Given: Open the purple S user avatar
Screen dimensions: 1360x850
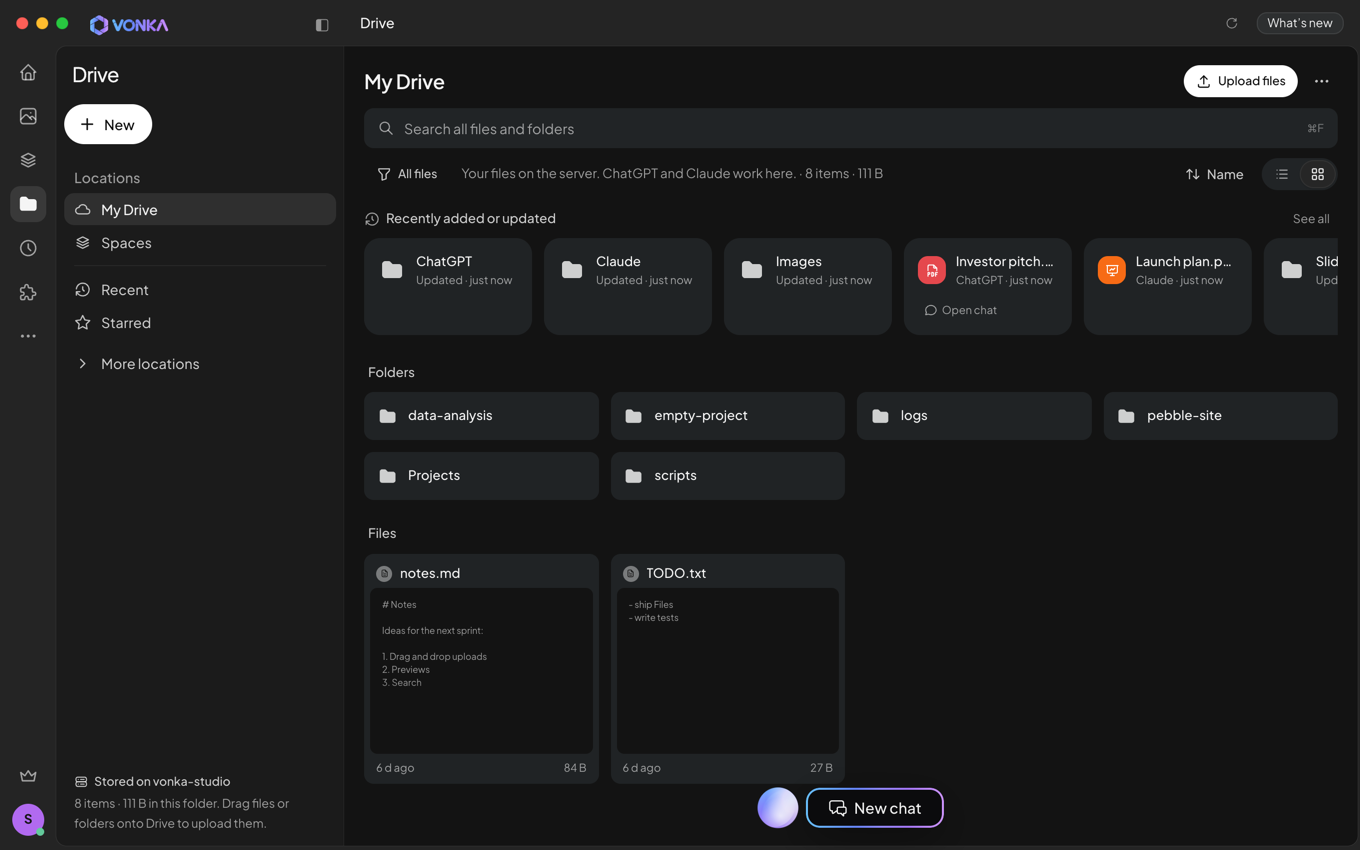Looking at the screenshot, I should 28,819.
